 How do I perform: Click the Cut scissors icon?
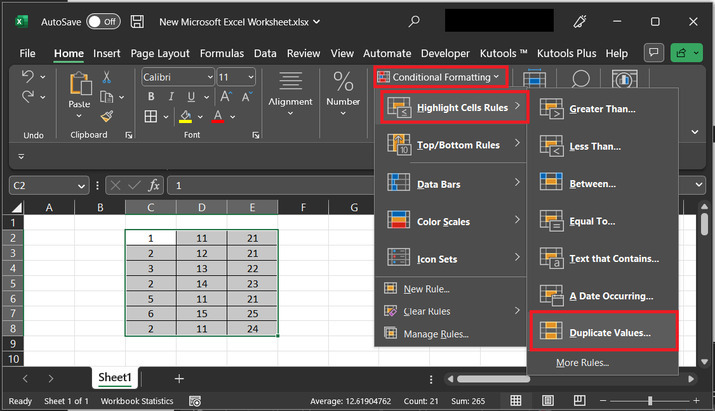point(107,77)
